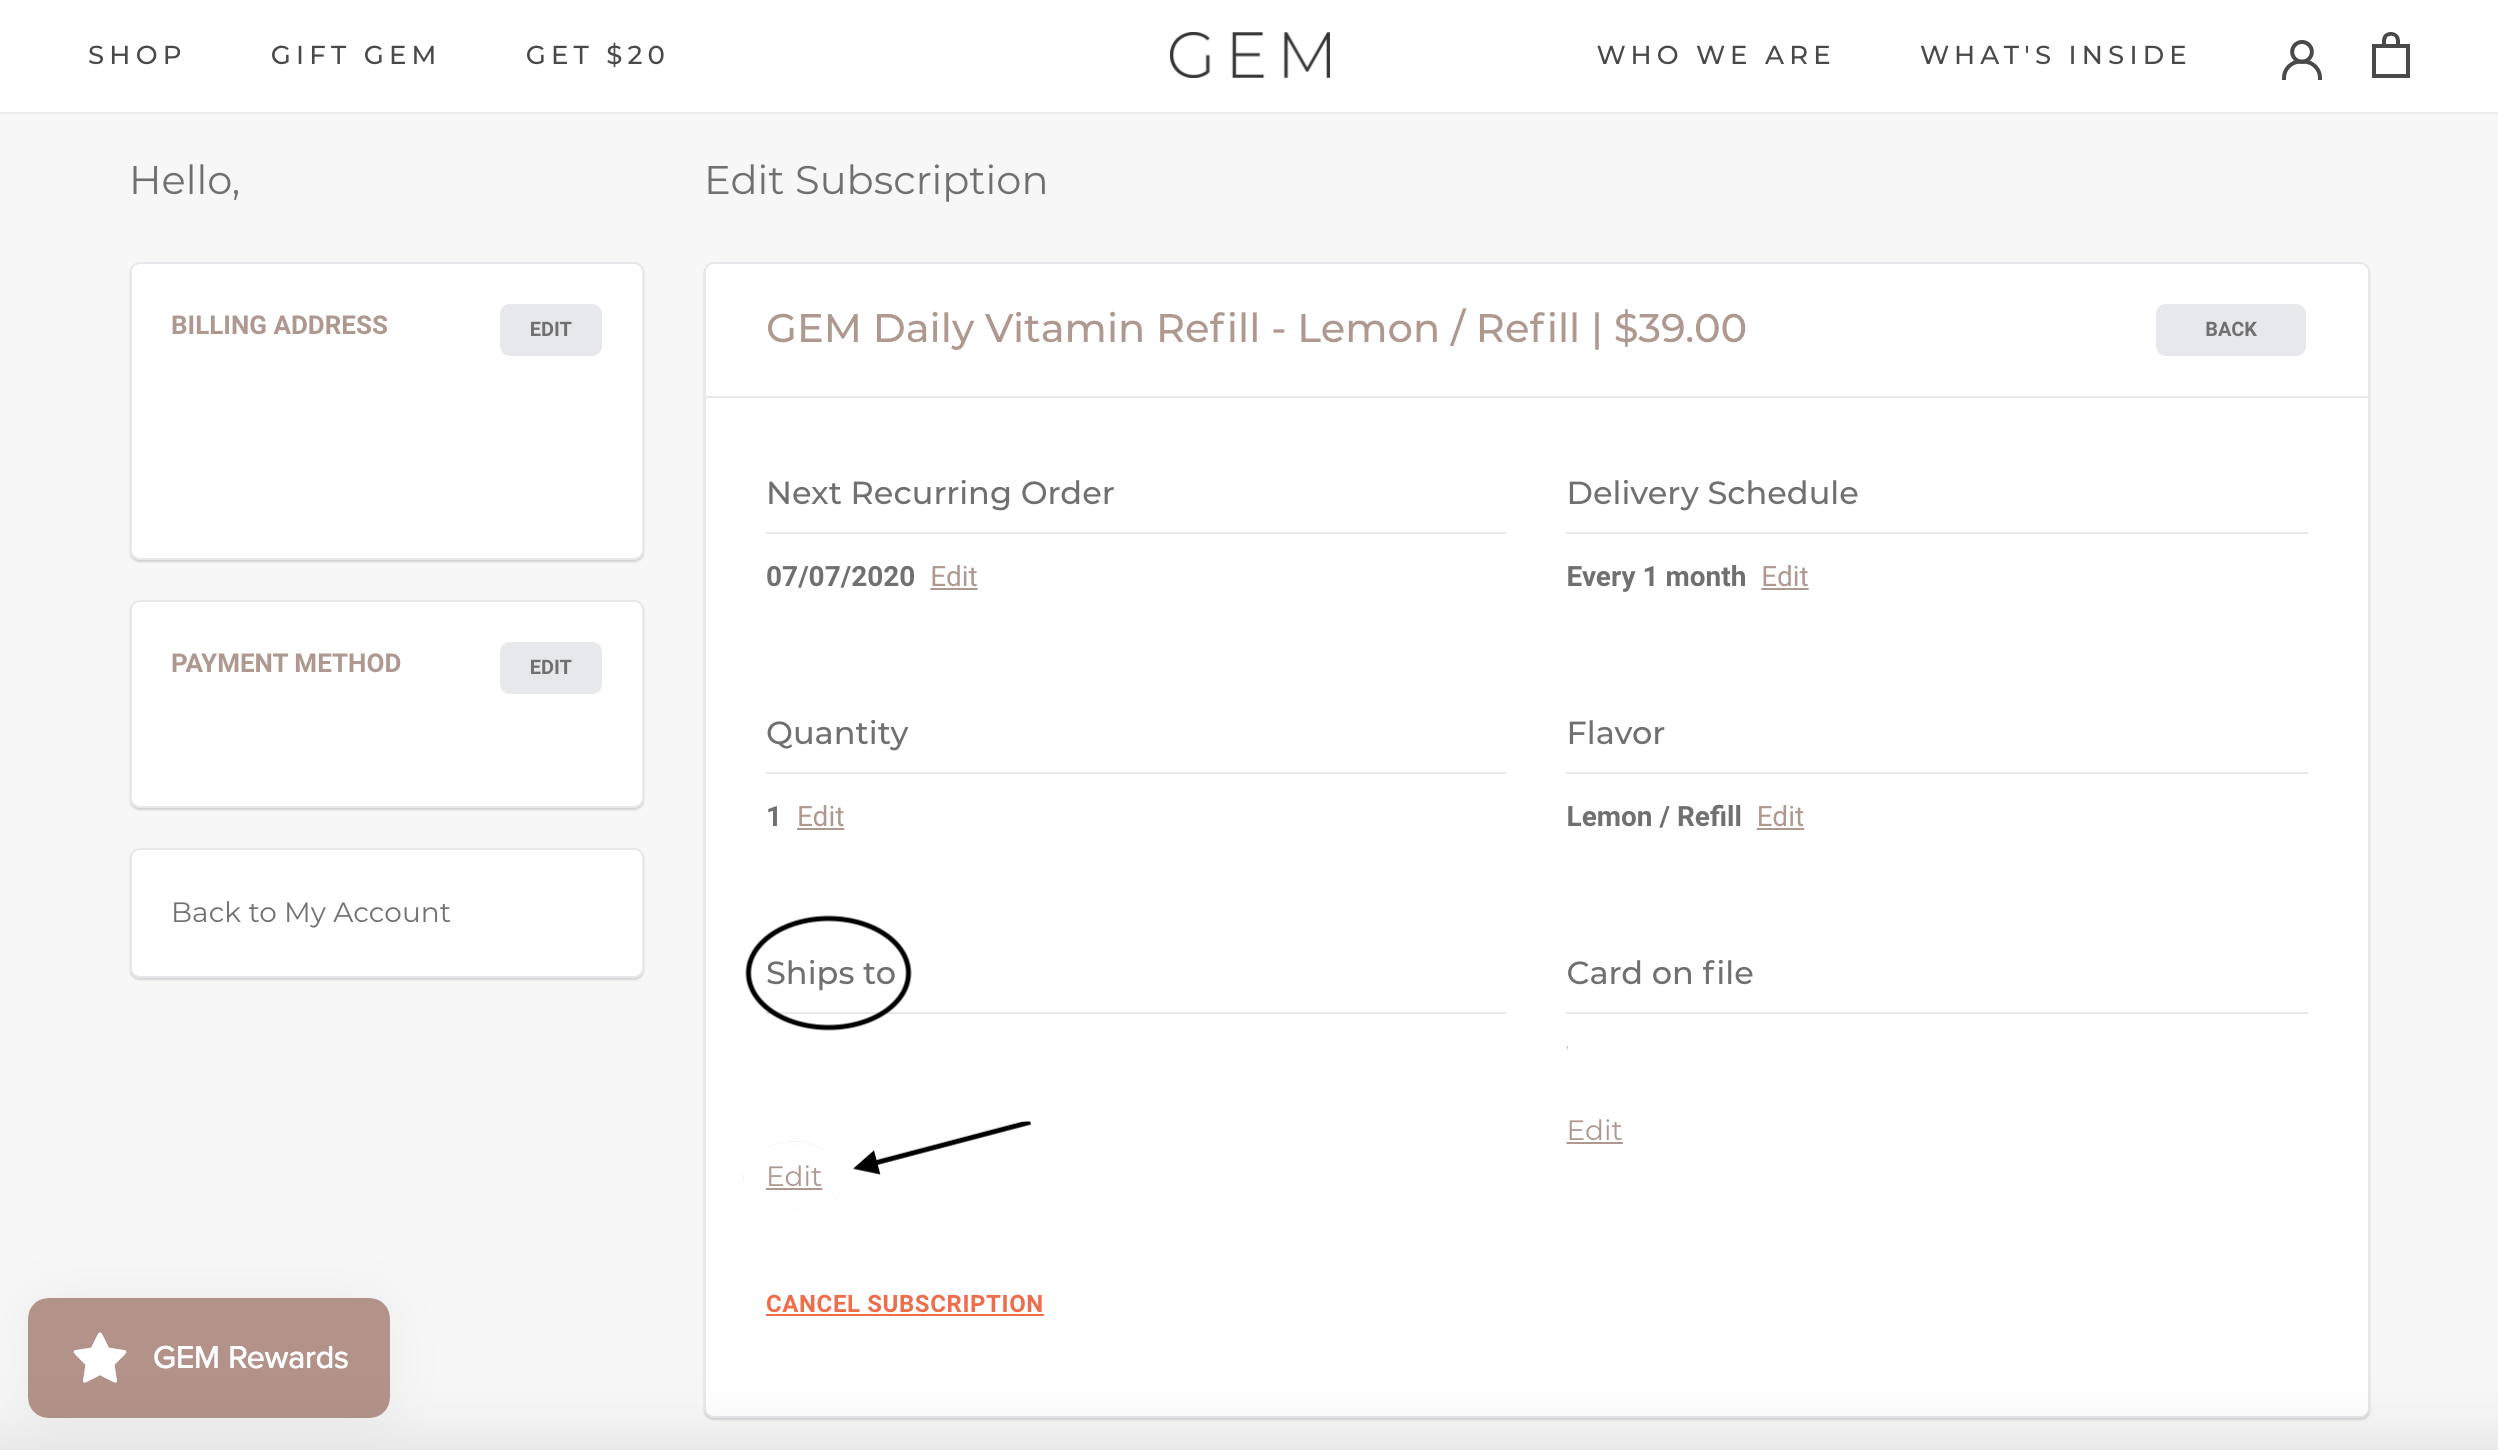Open the shopping bag cart icon
The height and width of the screenshot is (1450, 2498).
2391,56
